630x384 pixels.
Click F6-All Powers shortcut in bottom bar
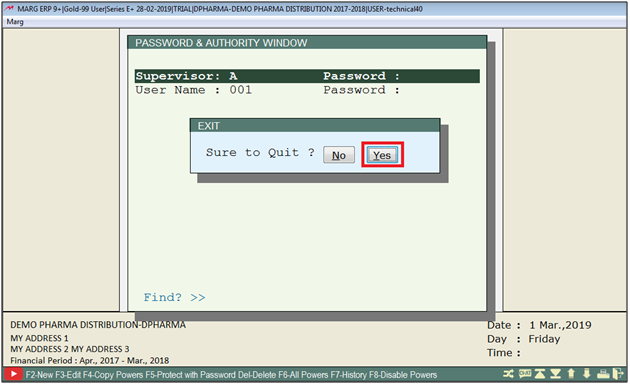tap(303, 375)
